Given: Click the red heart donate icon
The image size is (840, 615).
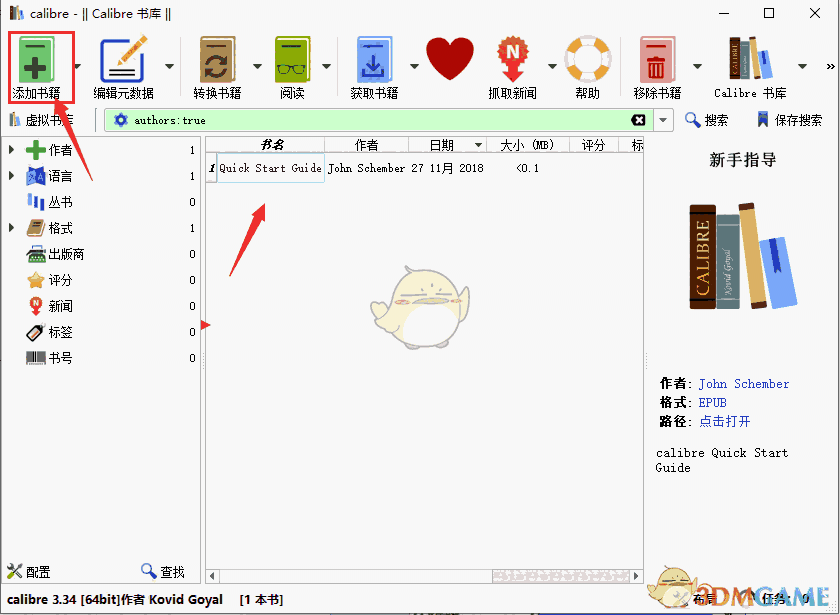Looking at the screenshot, I should 450,58.
